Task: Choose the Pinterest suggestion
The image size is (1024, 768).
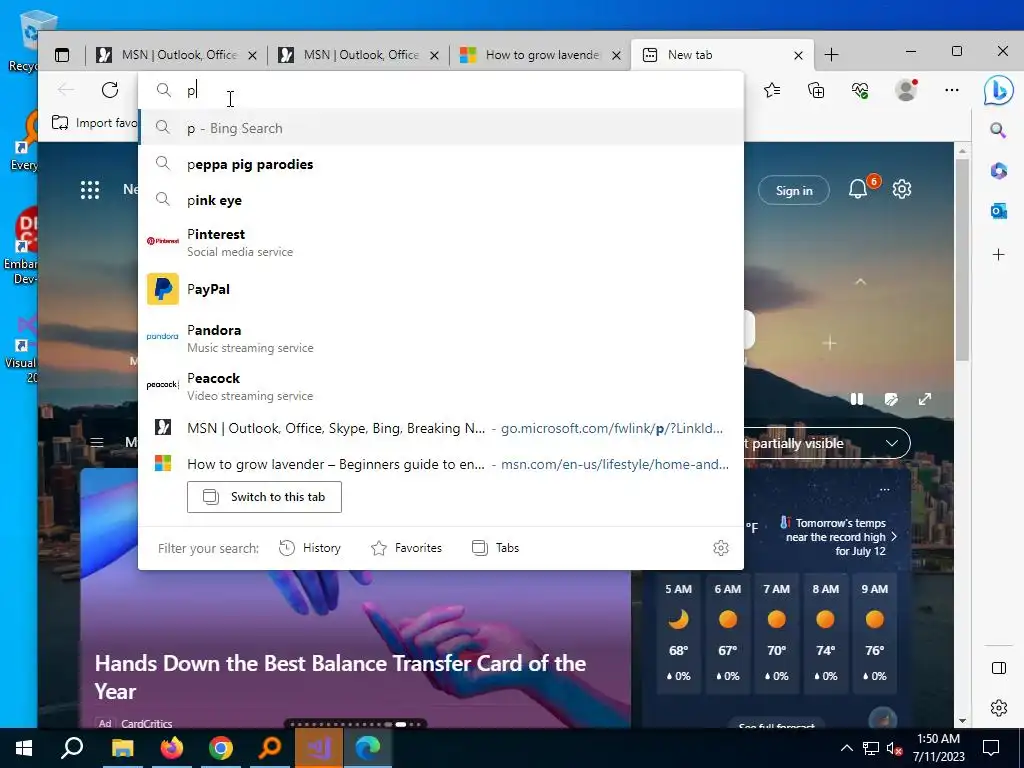Action: point(441,242)
